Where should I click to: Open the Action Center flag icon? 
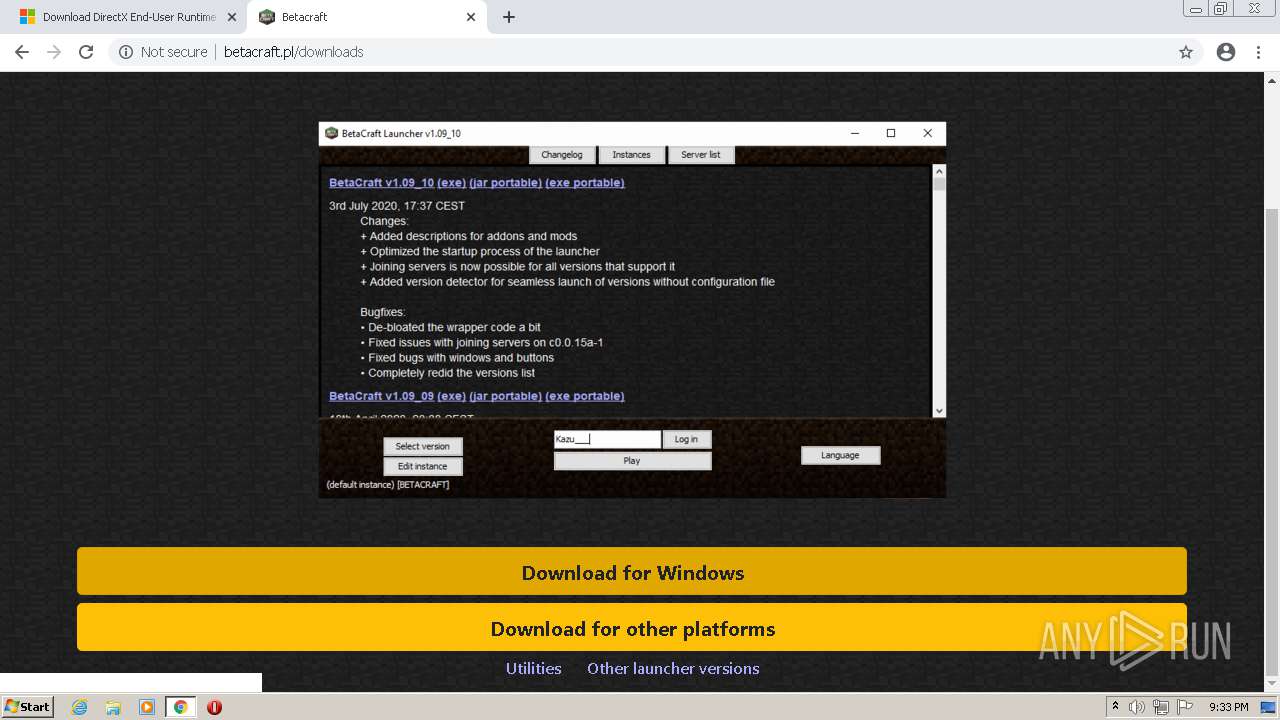[1185, 707]
